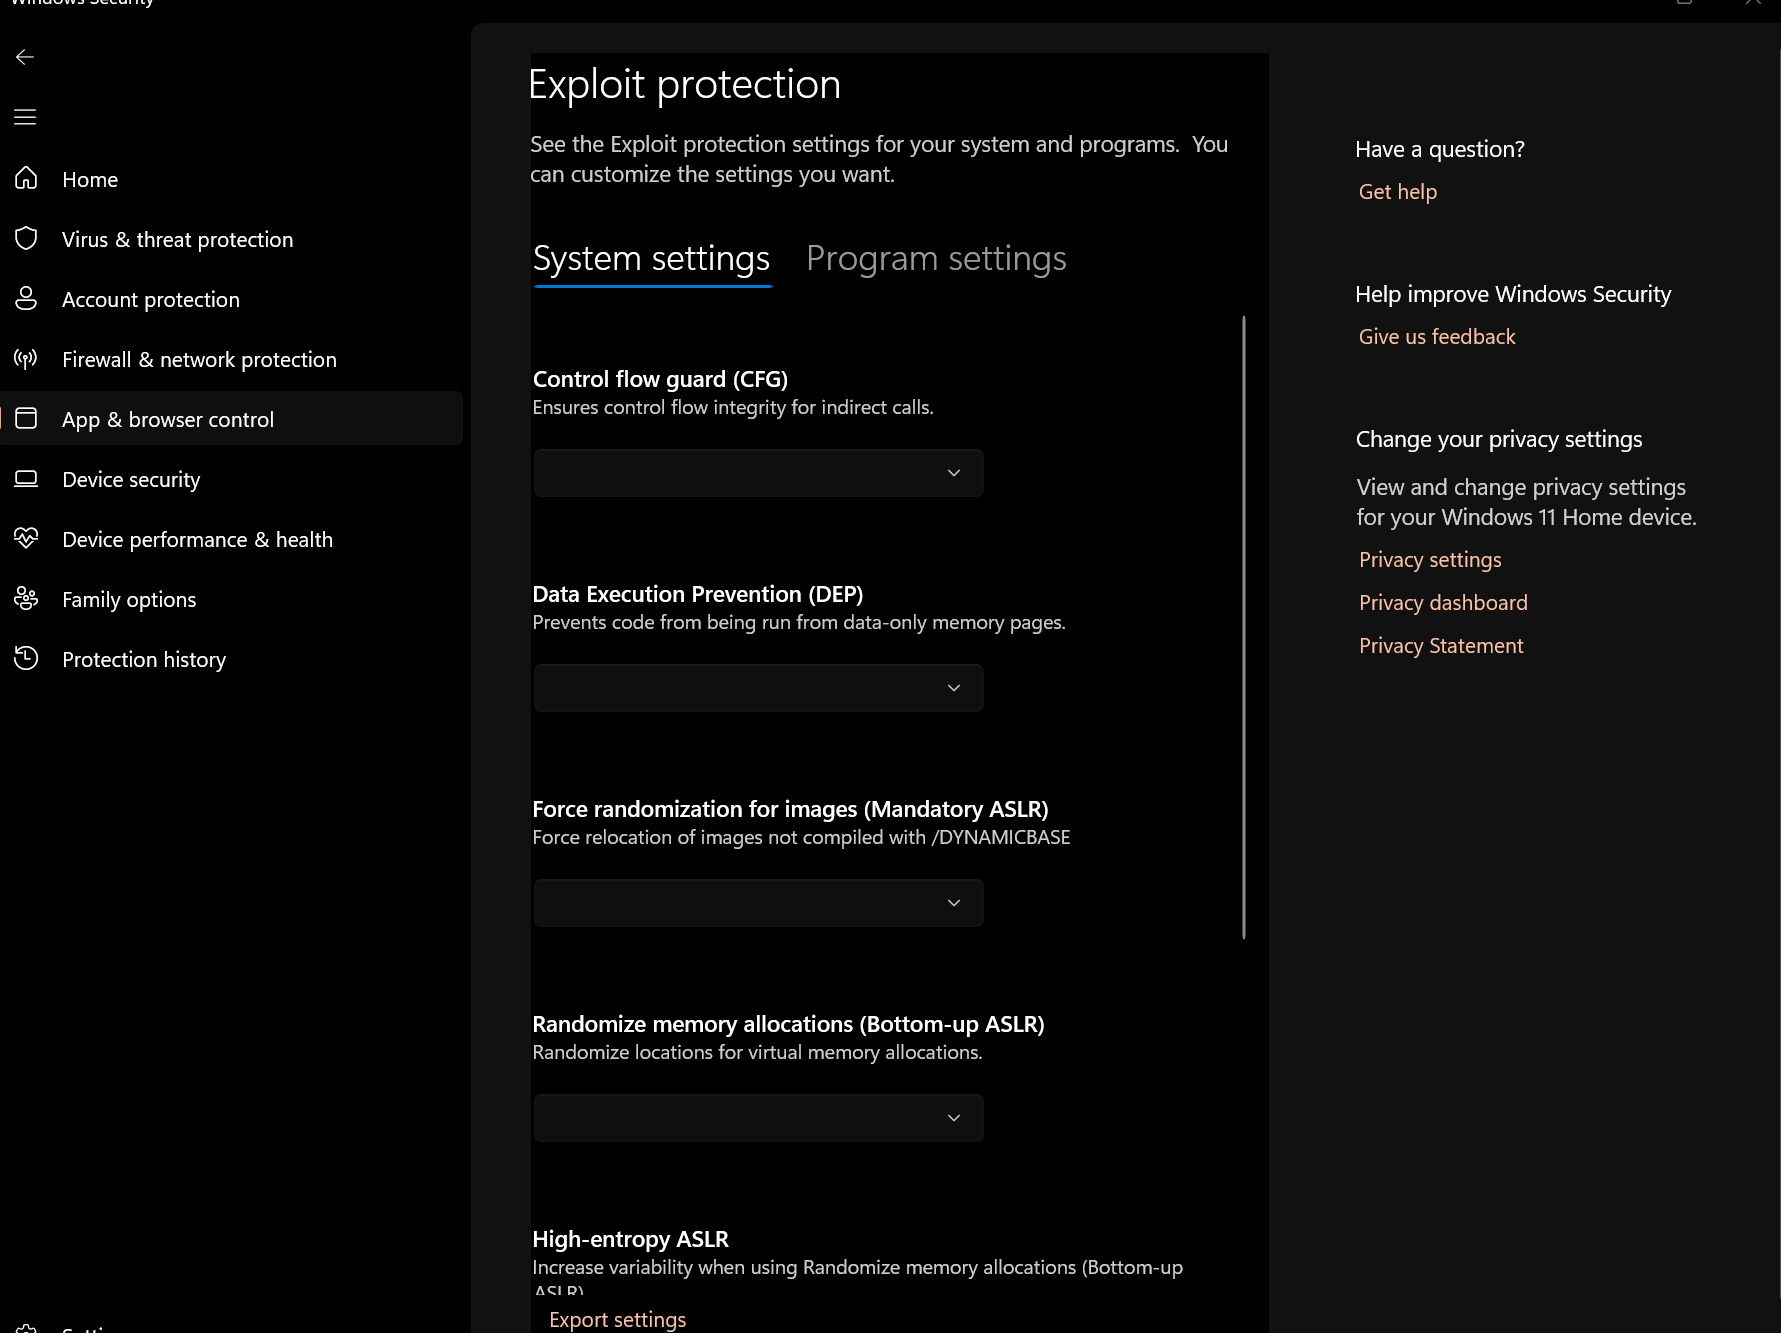Click the Get help link
Image resolution: width=1781 pixels, height=1333 pixels.
point(1397,192)
